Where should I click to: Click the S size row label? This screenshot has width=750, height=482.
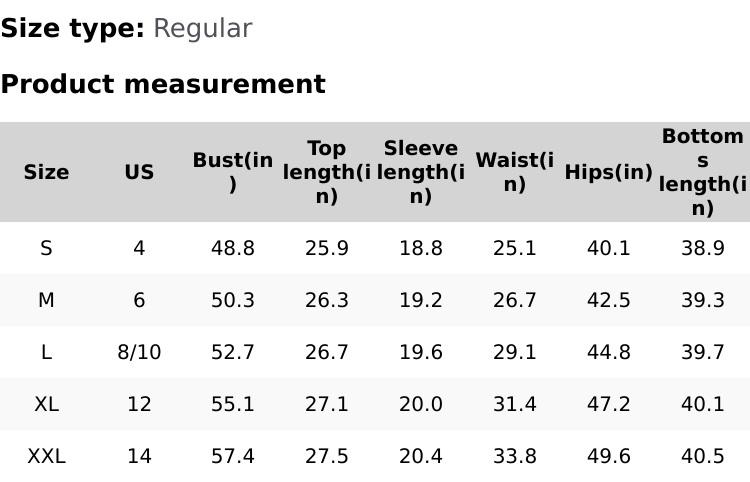(46, 248)
